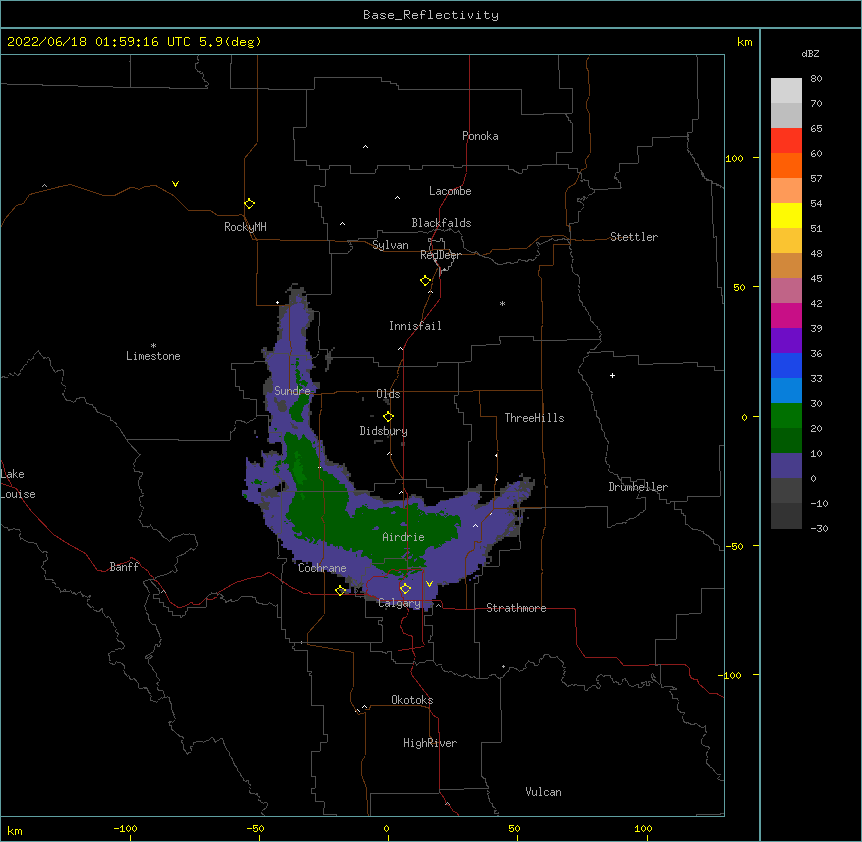Click the Okotoks city label
The height and width of the screenshot is (842, 862).
coord(412,700)
